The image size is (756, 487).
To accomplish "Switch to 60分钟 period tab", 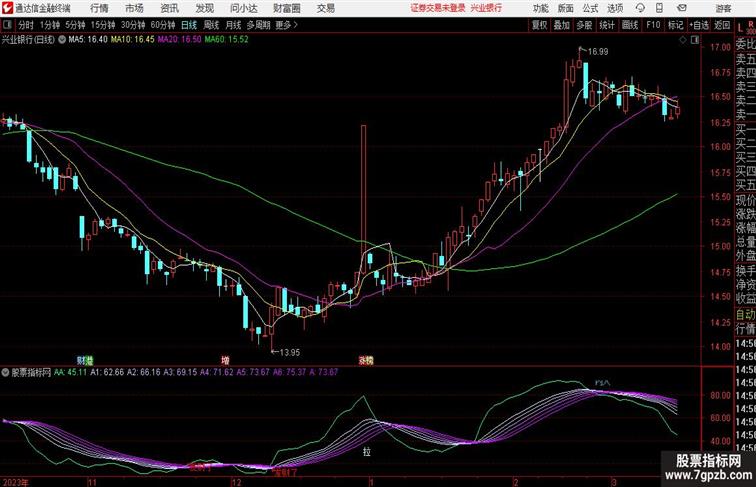I will (162, 25).
